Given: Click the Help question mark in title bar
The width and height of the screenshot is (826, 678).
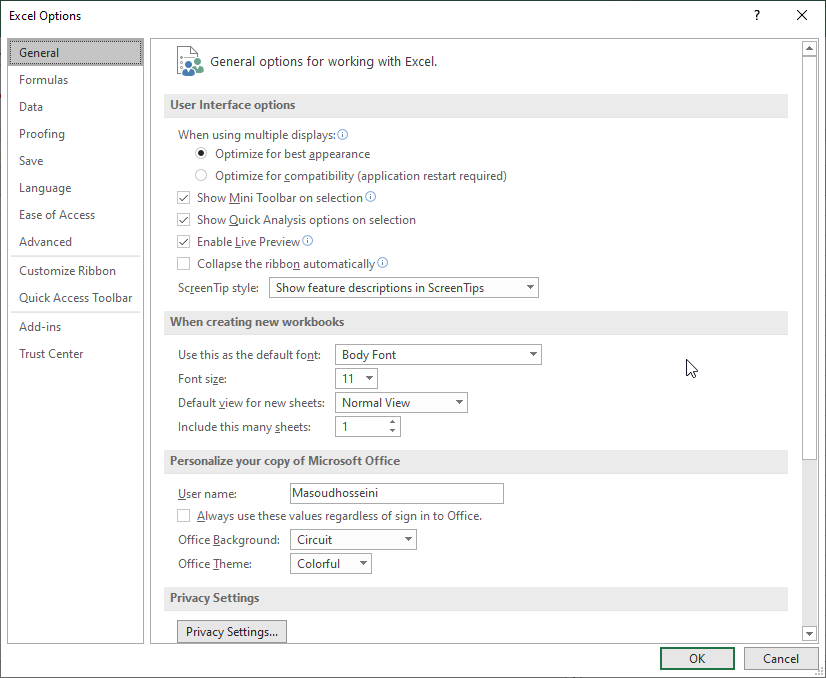Looking at the screenshot, I should (757, 15).
